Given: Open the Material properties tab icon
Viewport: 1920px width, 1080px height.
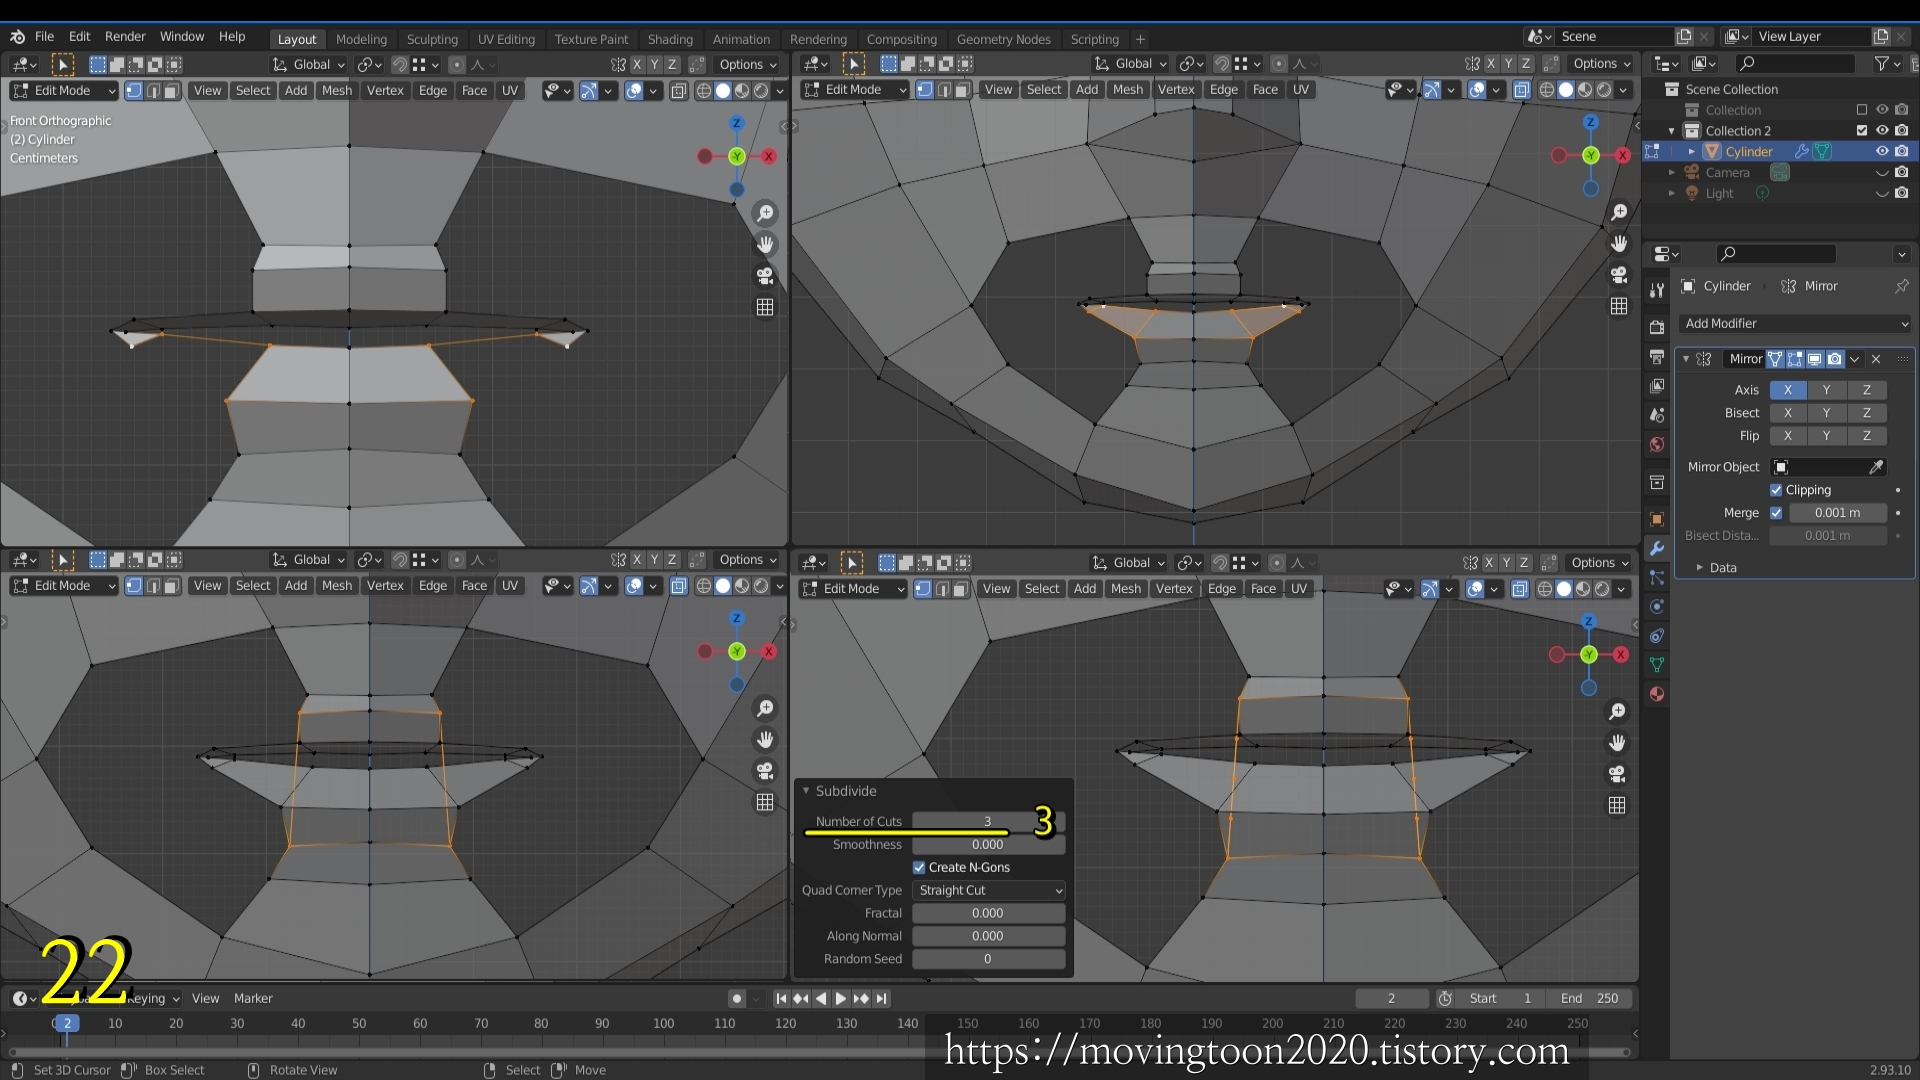Looking at the screenshot, I should pos(1657,694).
